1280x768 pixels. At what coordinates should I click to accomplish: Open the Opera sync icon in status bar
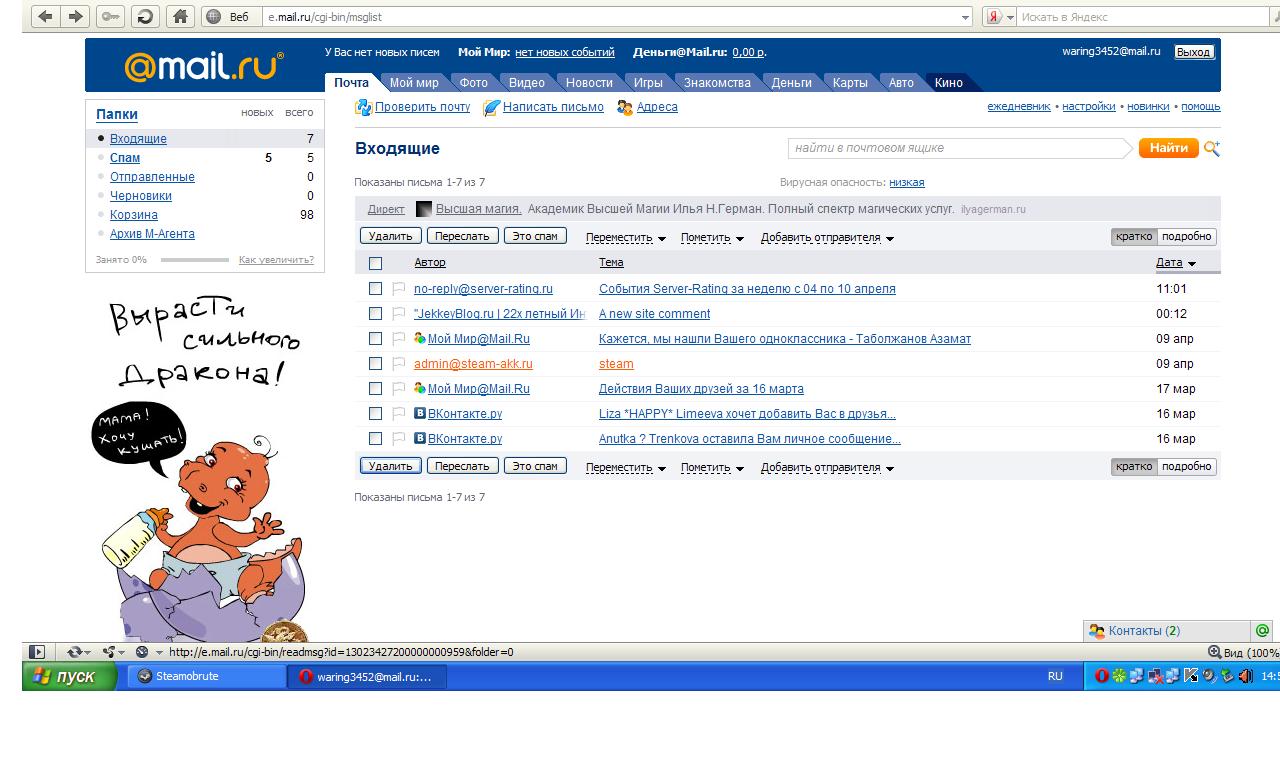point(75,652)
